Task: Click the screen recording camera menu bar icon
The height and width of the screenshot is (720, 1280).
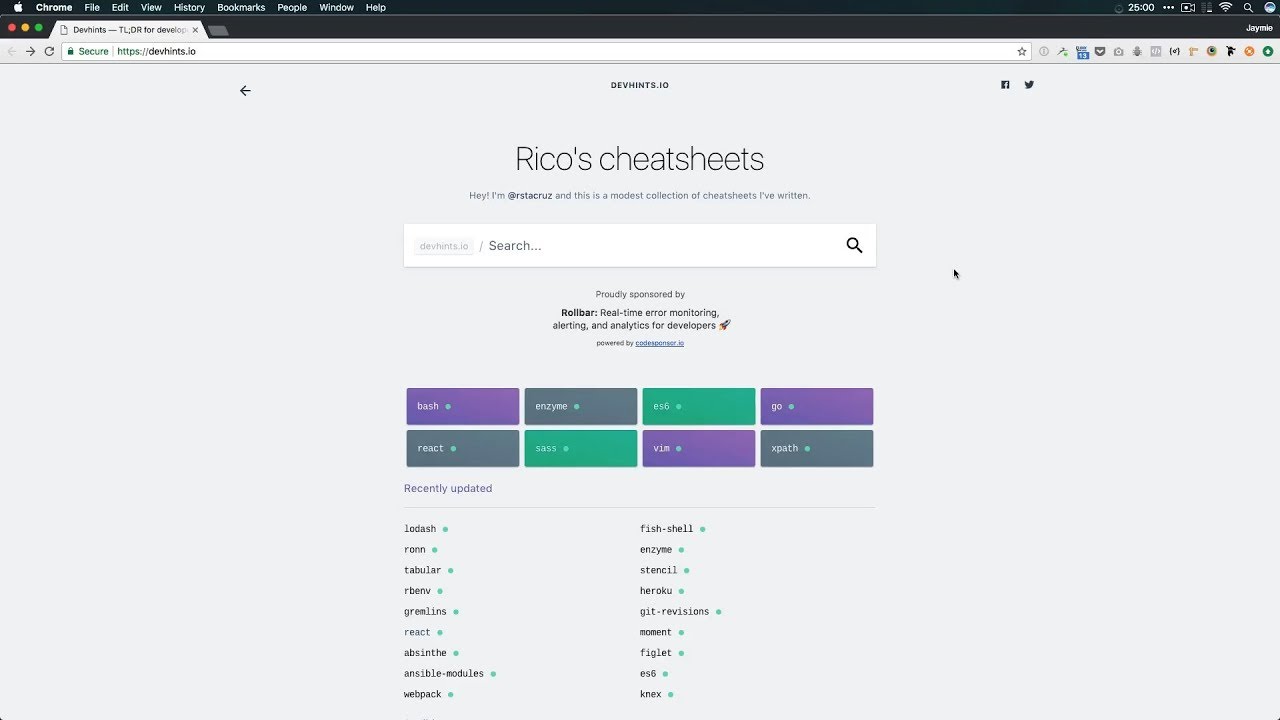Action: (1188, 7)
